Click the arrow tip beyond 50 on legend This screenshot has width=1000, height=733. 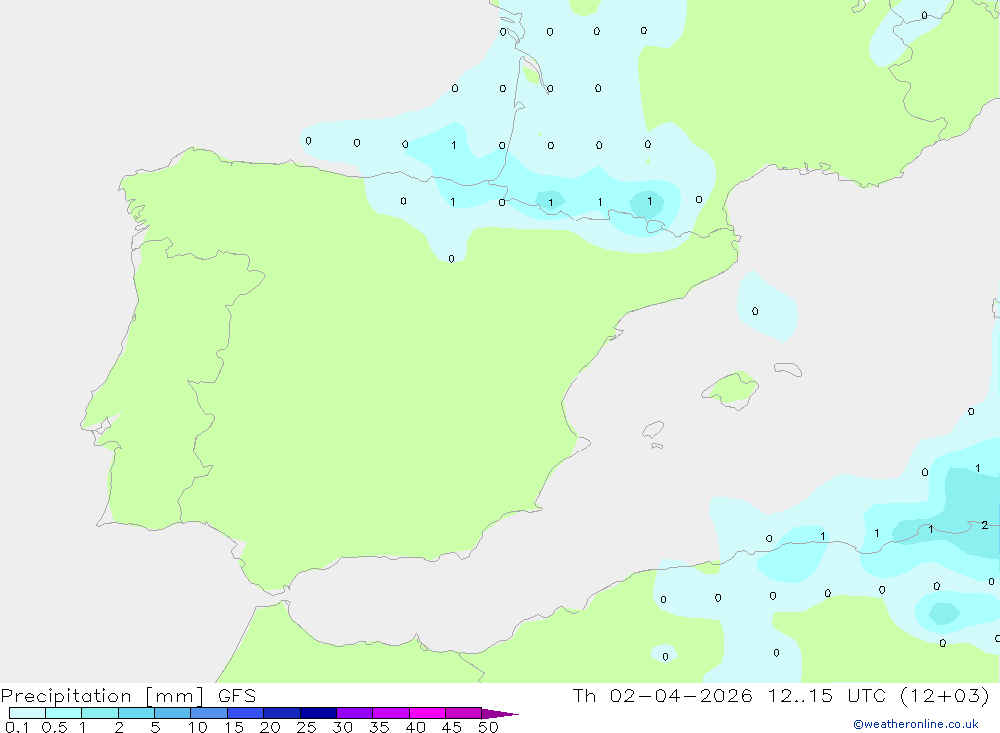click(x=500, y=713)
